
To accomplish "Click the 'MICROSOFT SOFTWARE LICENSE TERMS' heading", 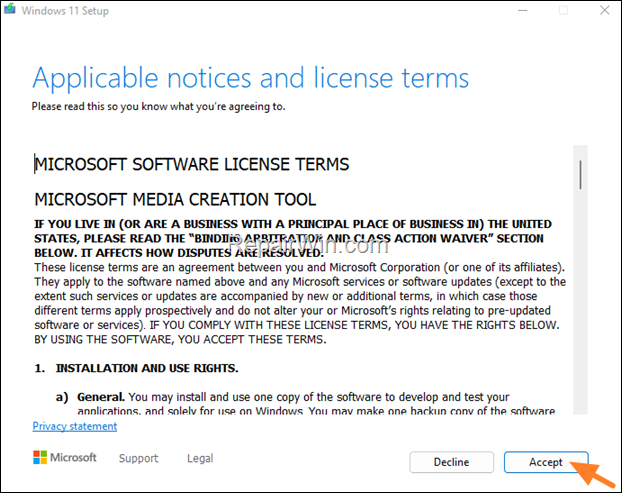I will (x=192, y=164).
